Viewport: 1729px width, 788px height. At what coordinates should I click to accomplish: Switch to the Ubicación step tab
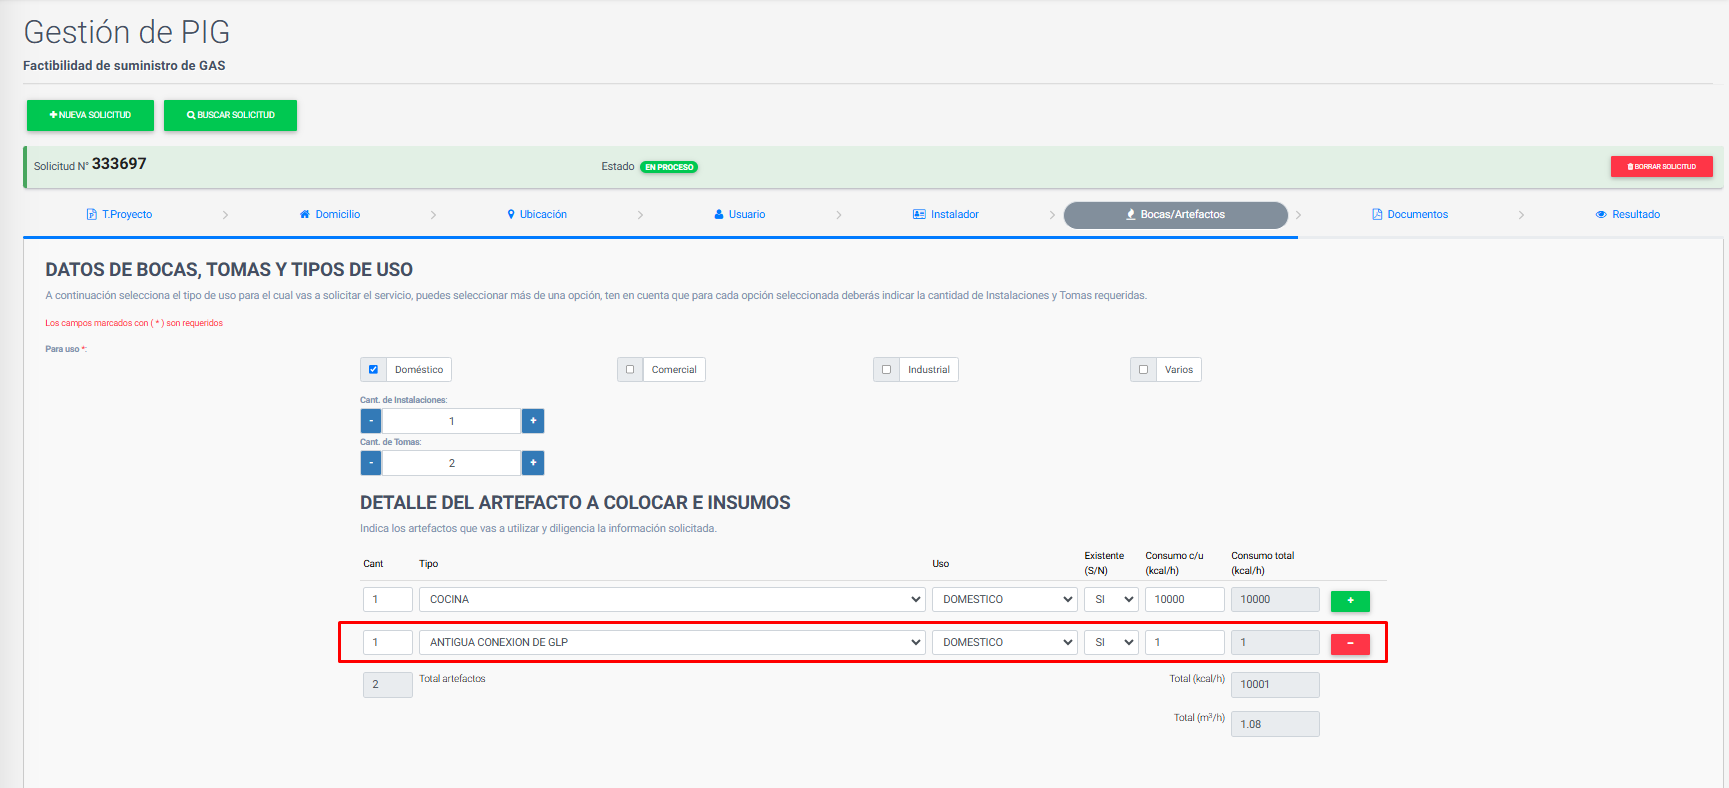537,215
